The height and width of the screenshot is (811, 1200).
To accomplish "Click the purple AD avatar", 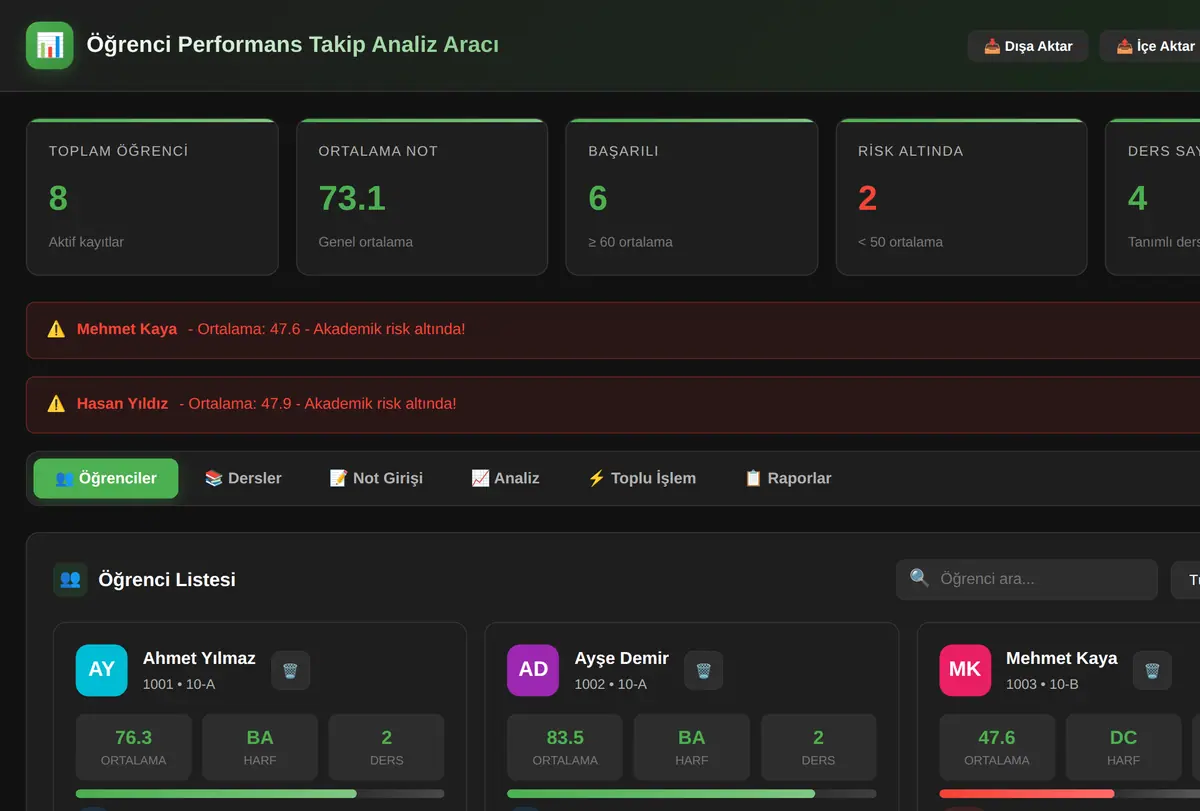I will tap(533, 670).
